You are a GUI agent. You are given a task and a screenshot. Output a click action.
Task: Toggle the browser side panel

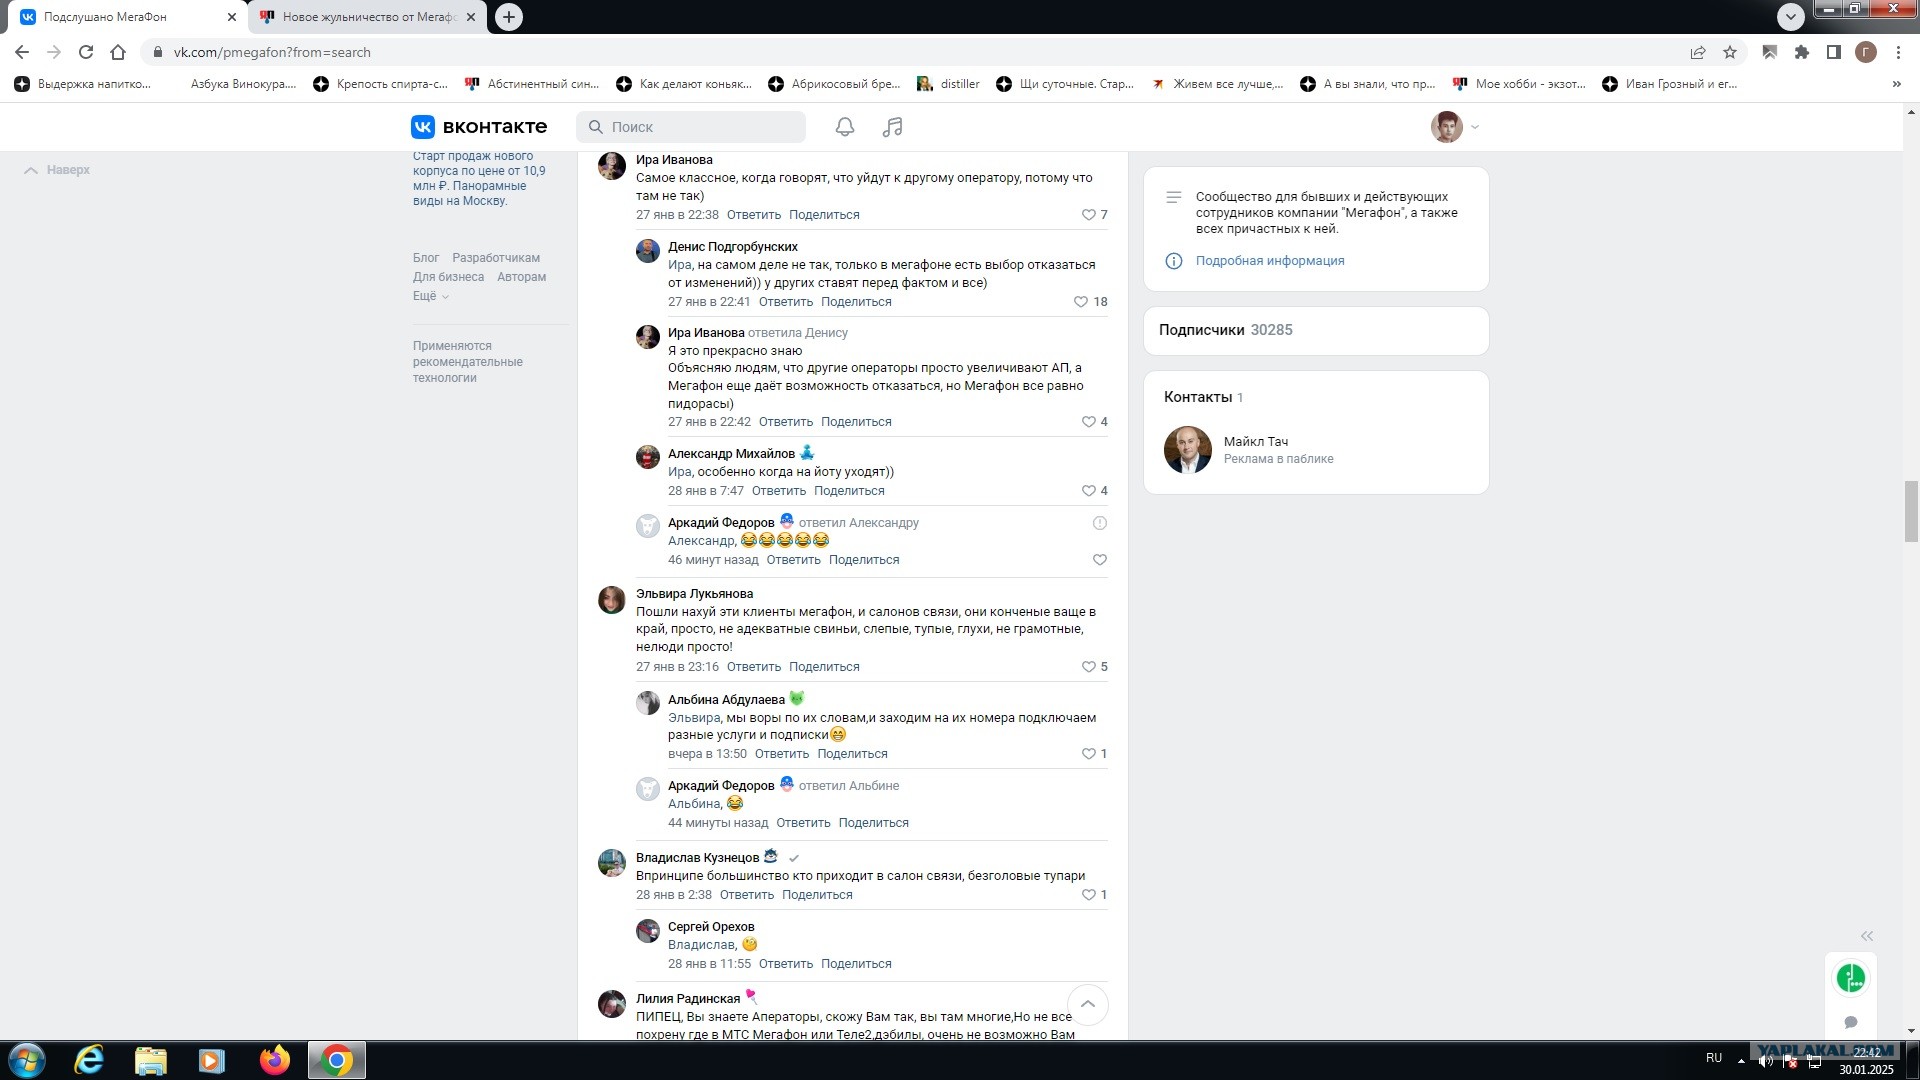point(1834,52)
